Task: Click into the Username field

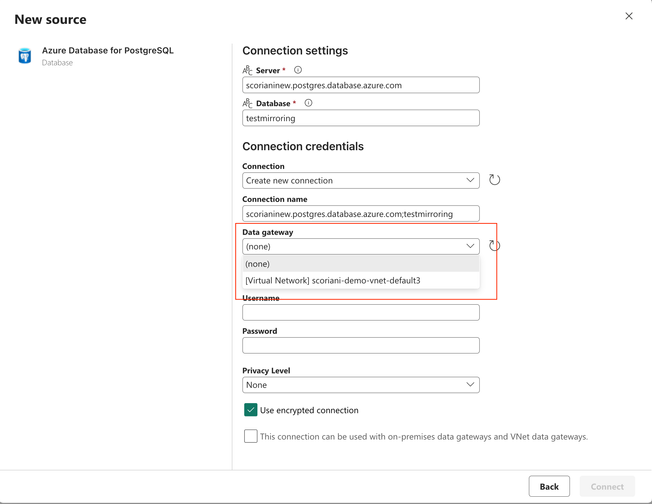Action: pyautogui.click(x=361, y=312)
